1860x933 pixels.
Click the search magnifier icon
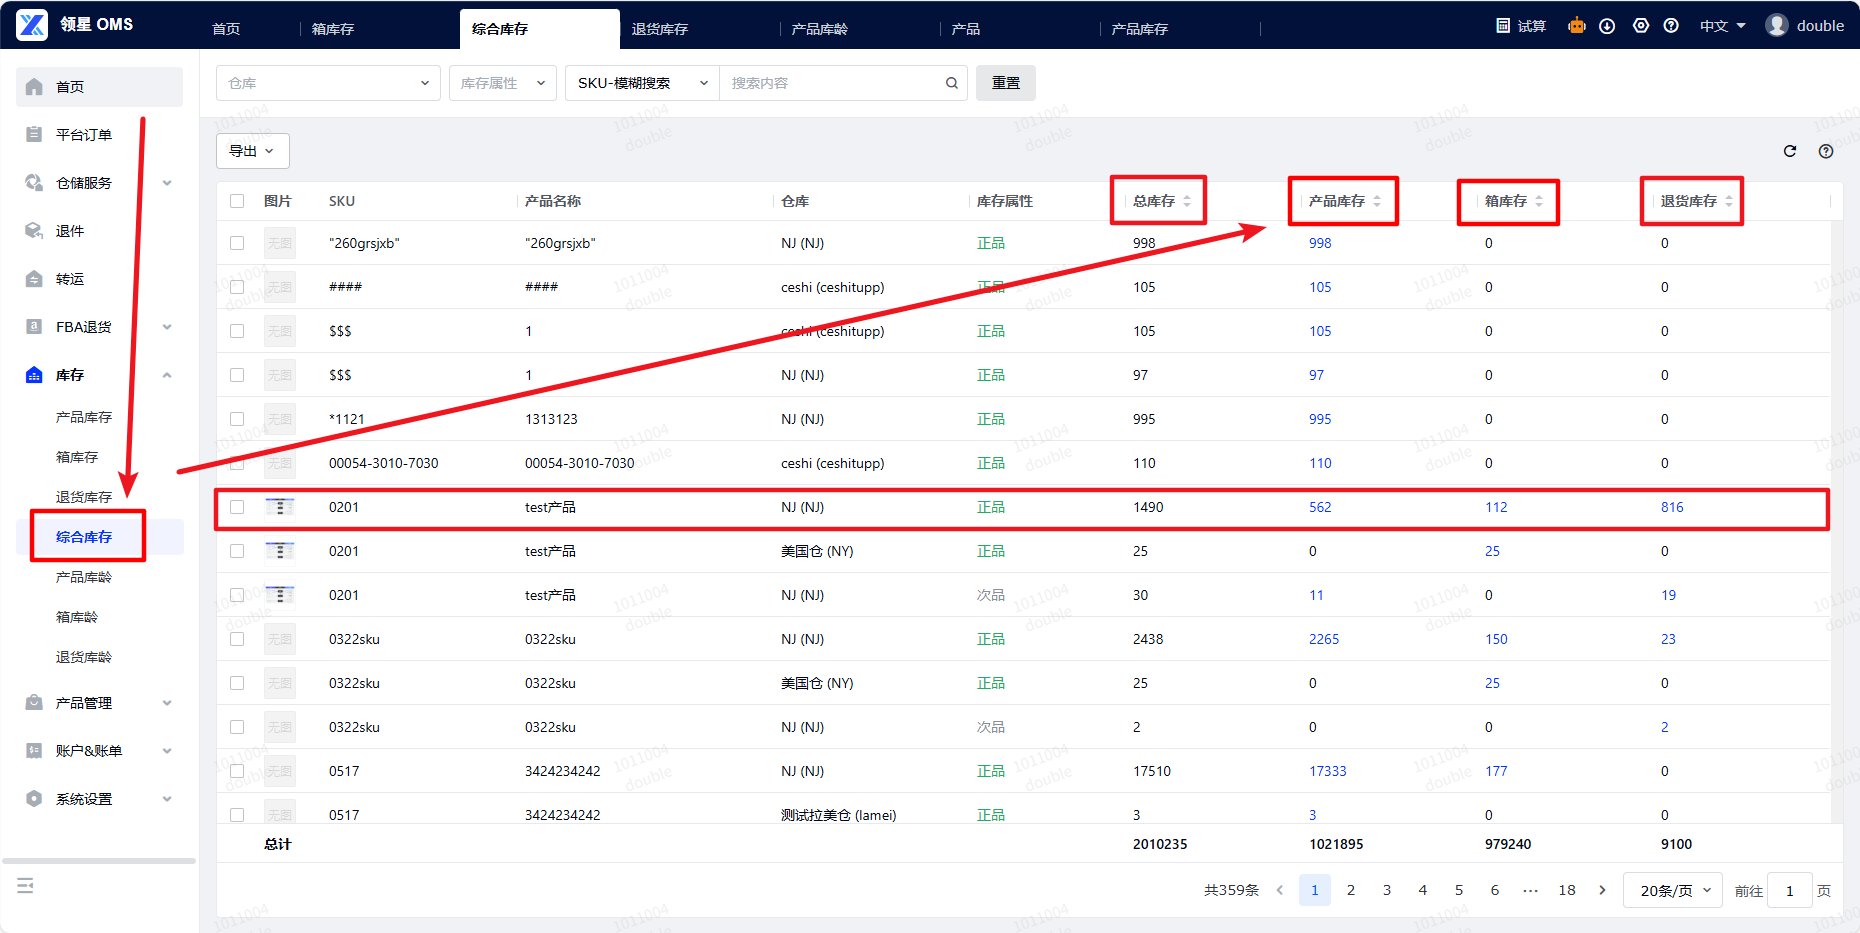click(x=952, y=83)
